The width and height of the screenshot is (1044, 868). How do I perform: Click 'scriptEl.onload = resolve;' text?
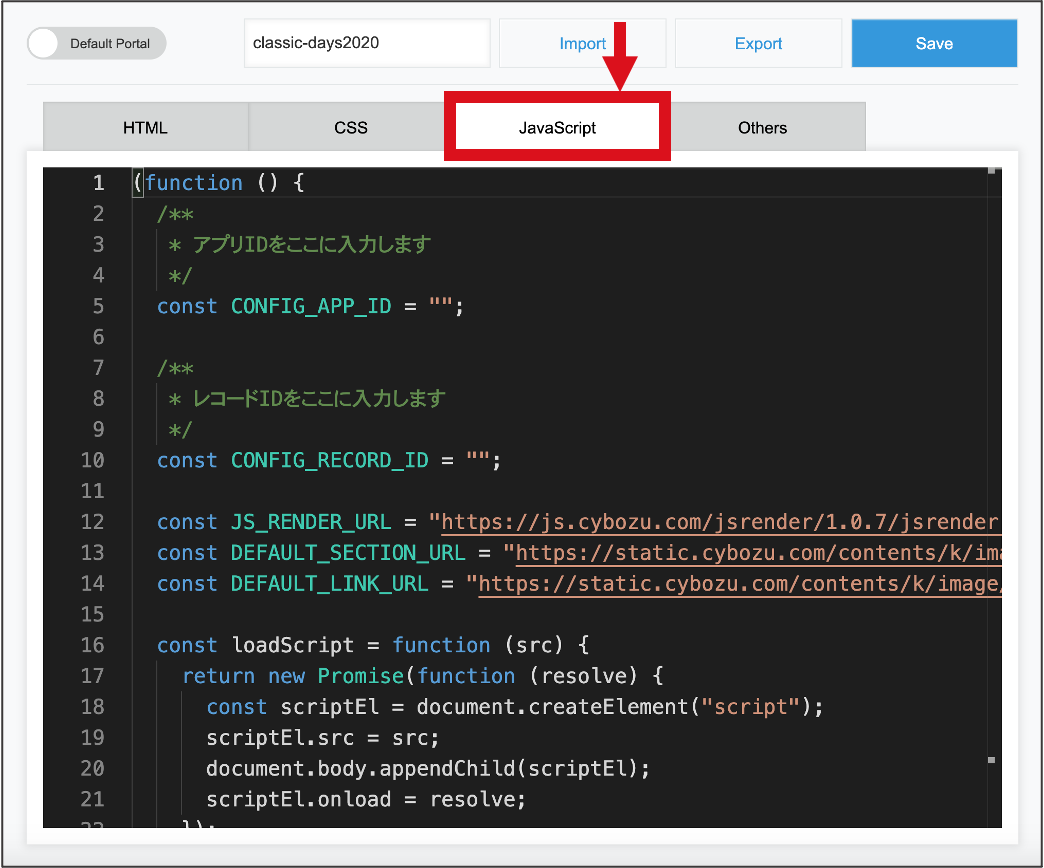(x=366, y=799)
